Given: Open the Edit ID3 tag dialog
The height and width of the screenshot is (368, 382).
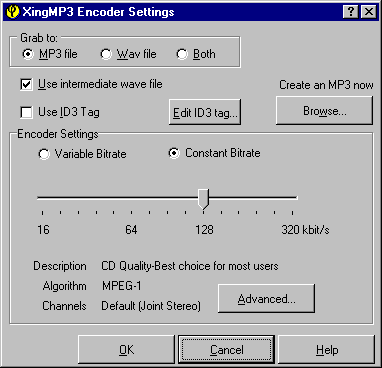Looking at the screenshot, I should [205, 112].
